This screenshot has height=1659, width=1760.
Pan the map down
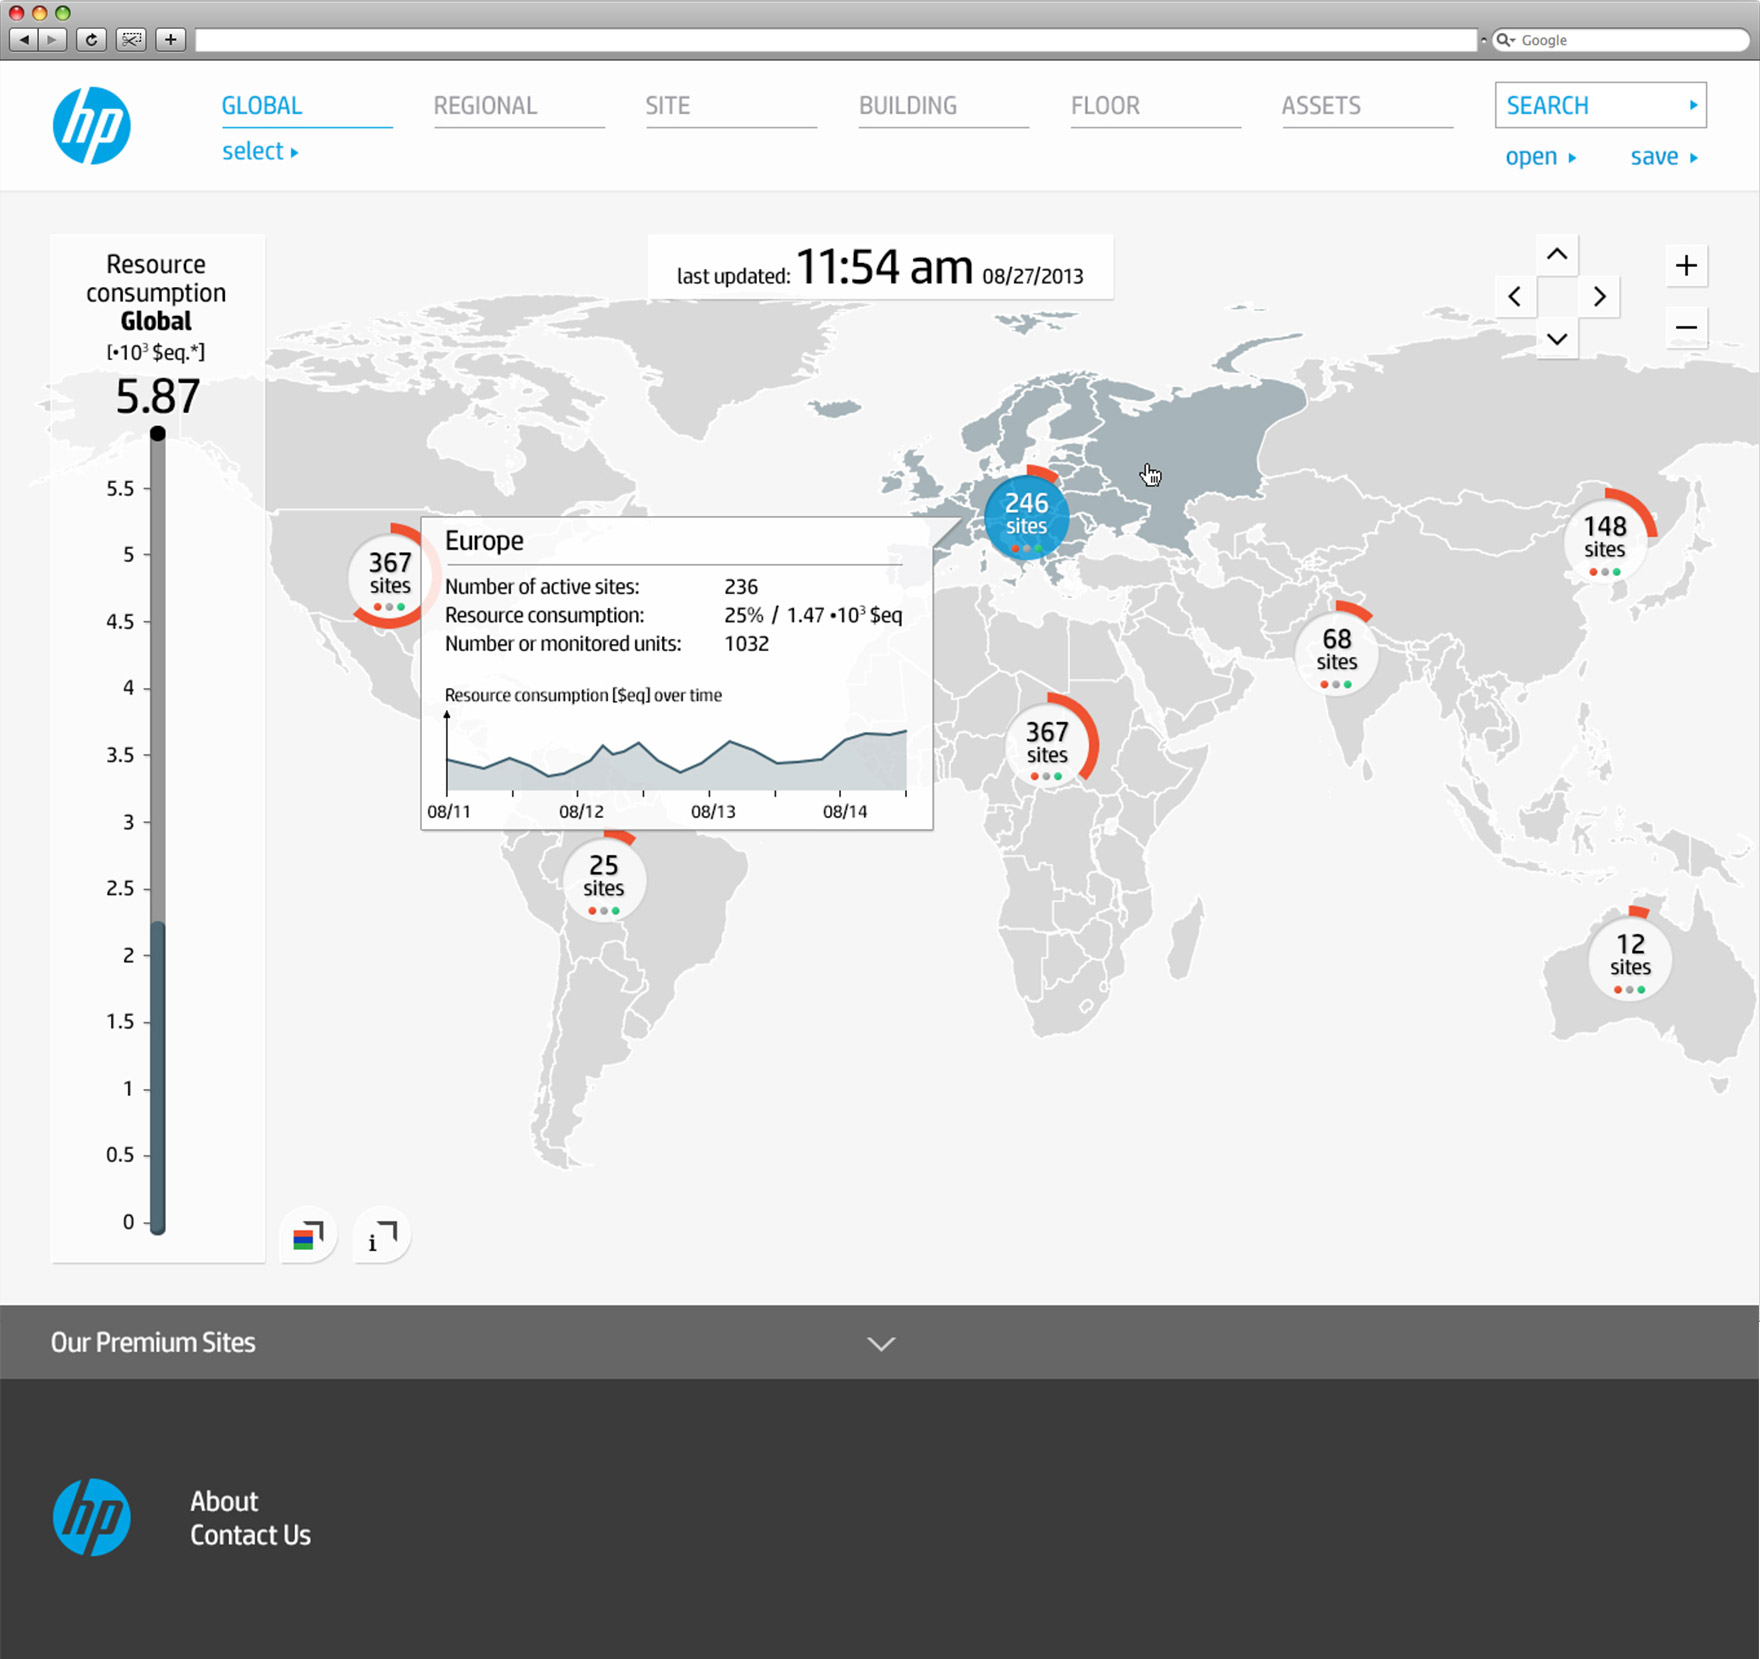coord(1557,339)
